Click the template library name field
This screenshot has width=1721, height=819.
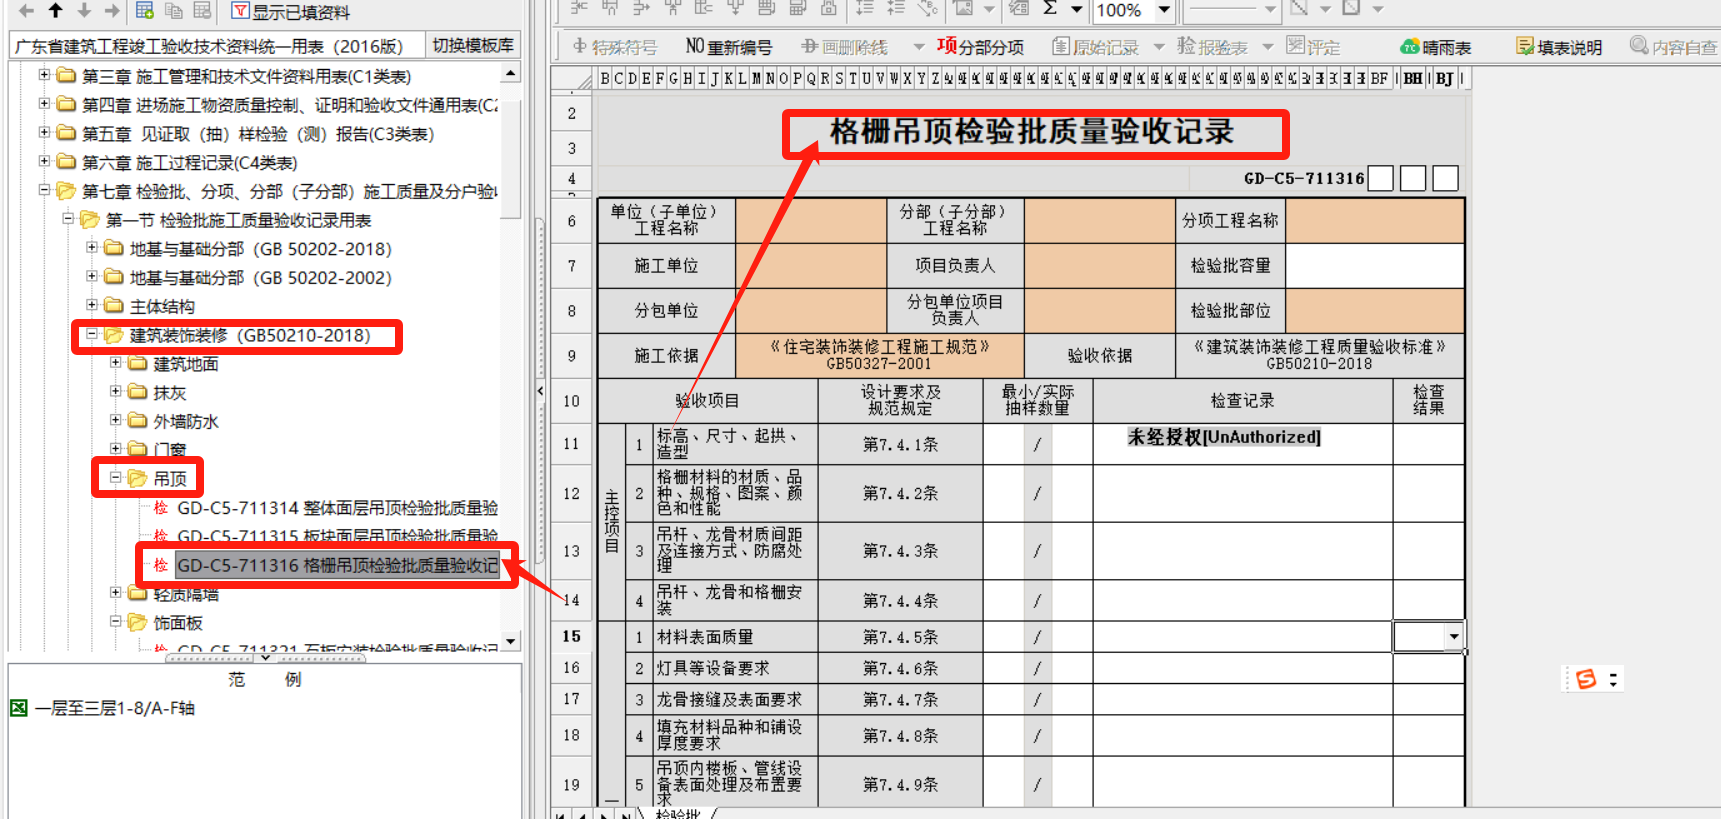click(216, 46)
